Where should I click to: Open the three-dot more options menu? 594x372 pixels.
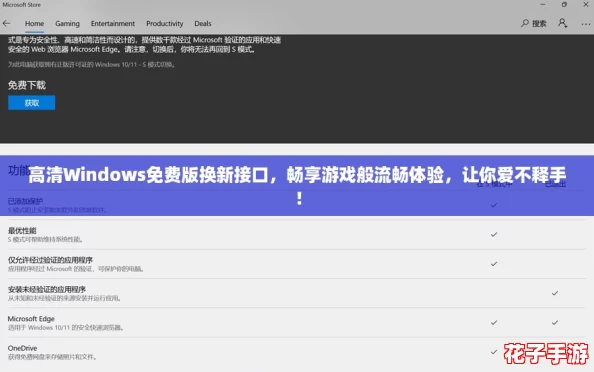pyautogui.click(x=585, y=24)
